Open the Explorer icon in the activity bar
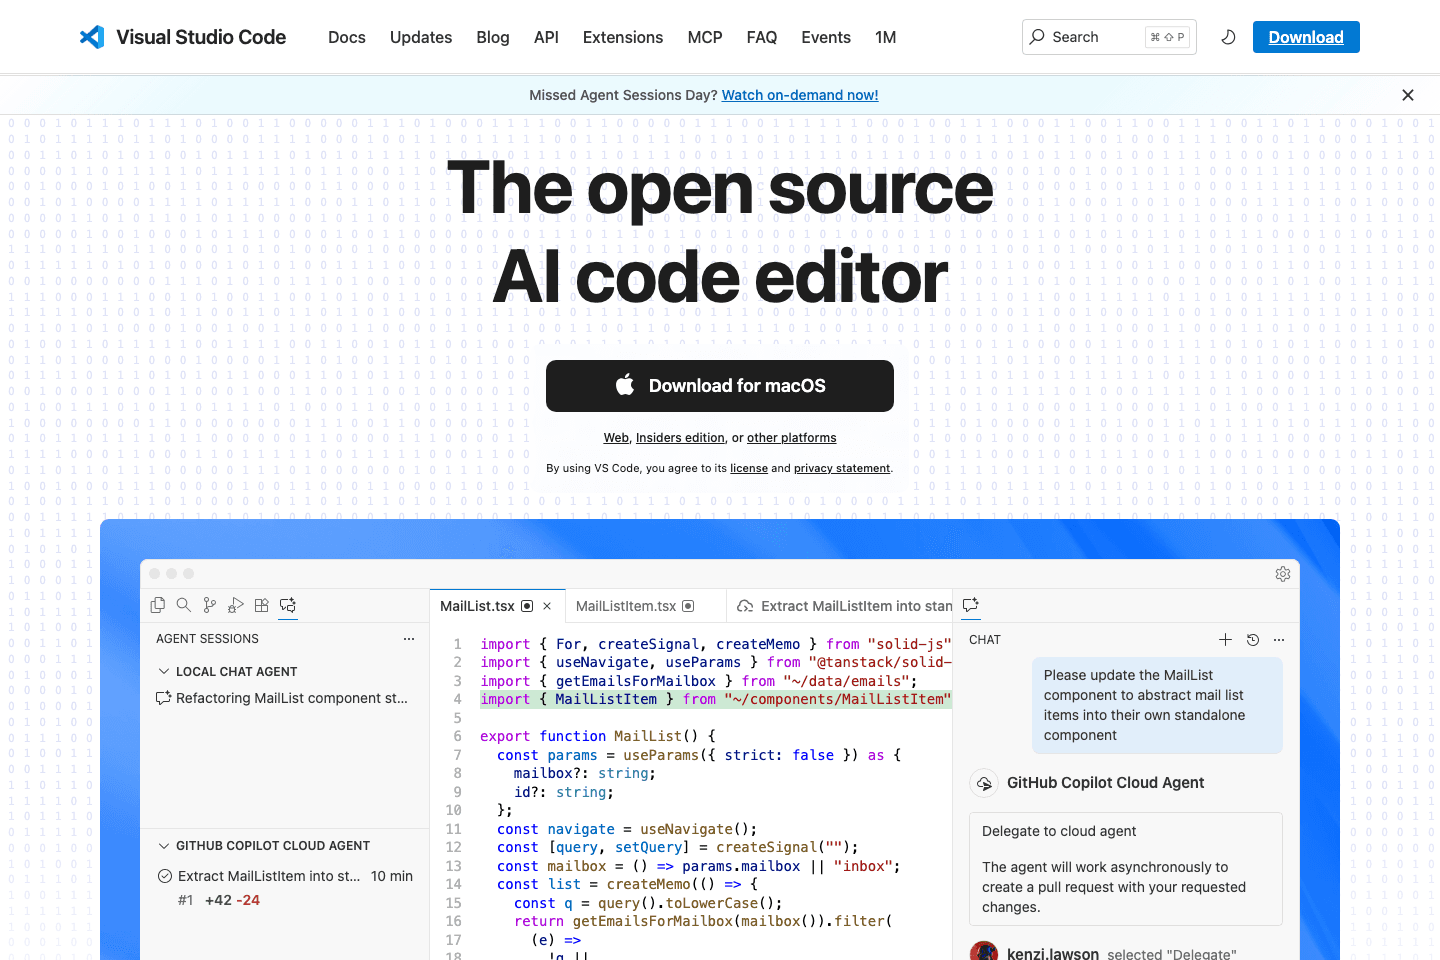Viewport: 1440px width, 960px height. click(157, 605)
